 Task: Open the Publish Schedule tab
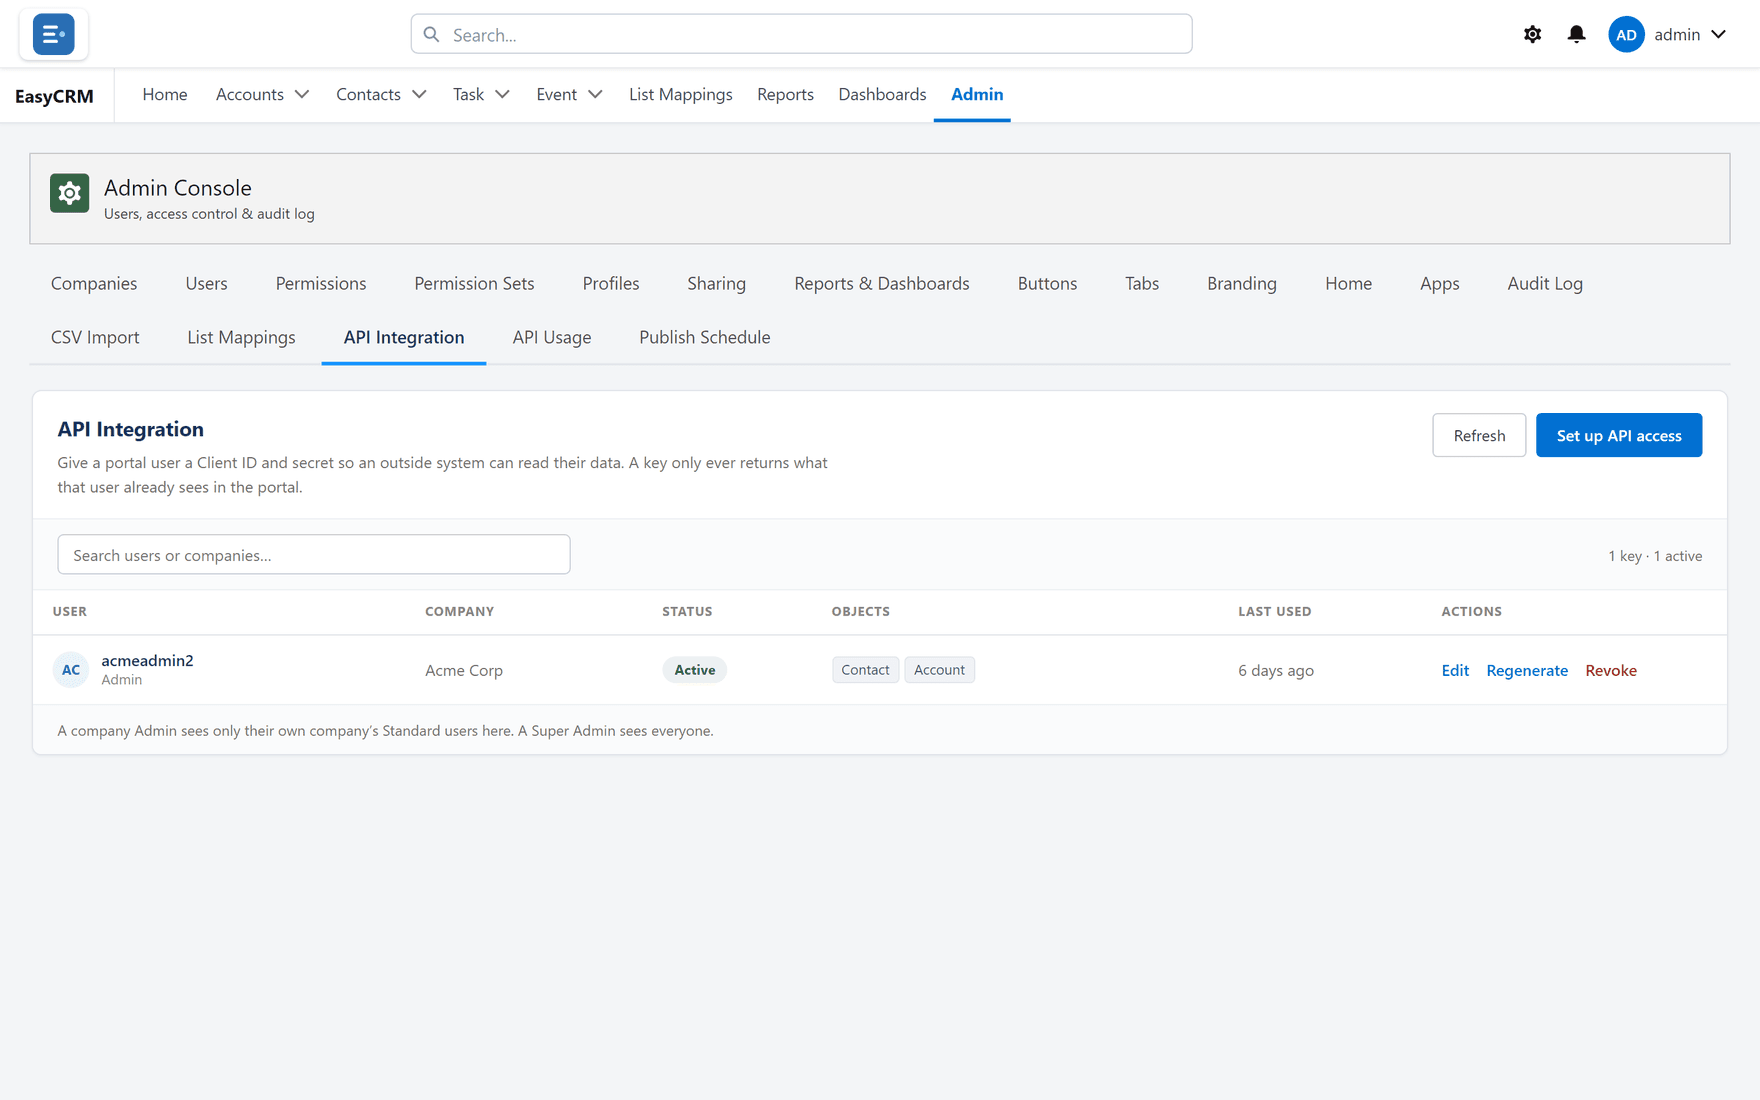tap(704, 337)
